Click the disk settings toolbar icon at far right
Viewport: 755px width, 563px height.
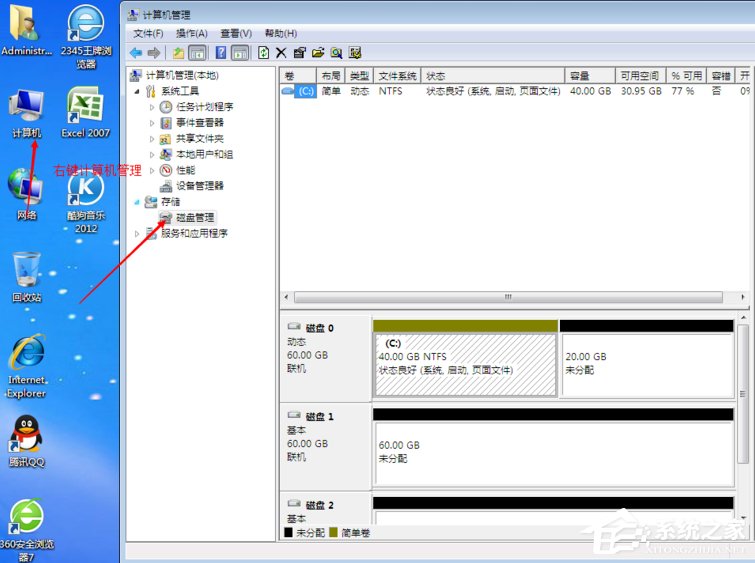[x=355, y=52]
